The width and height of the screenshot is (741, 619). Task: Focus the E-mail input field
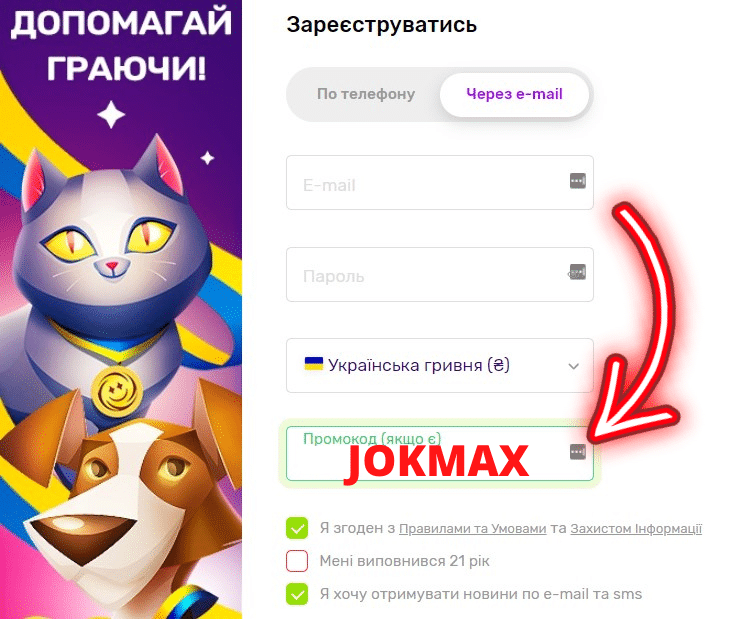(439, 182)
